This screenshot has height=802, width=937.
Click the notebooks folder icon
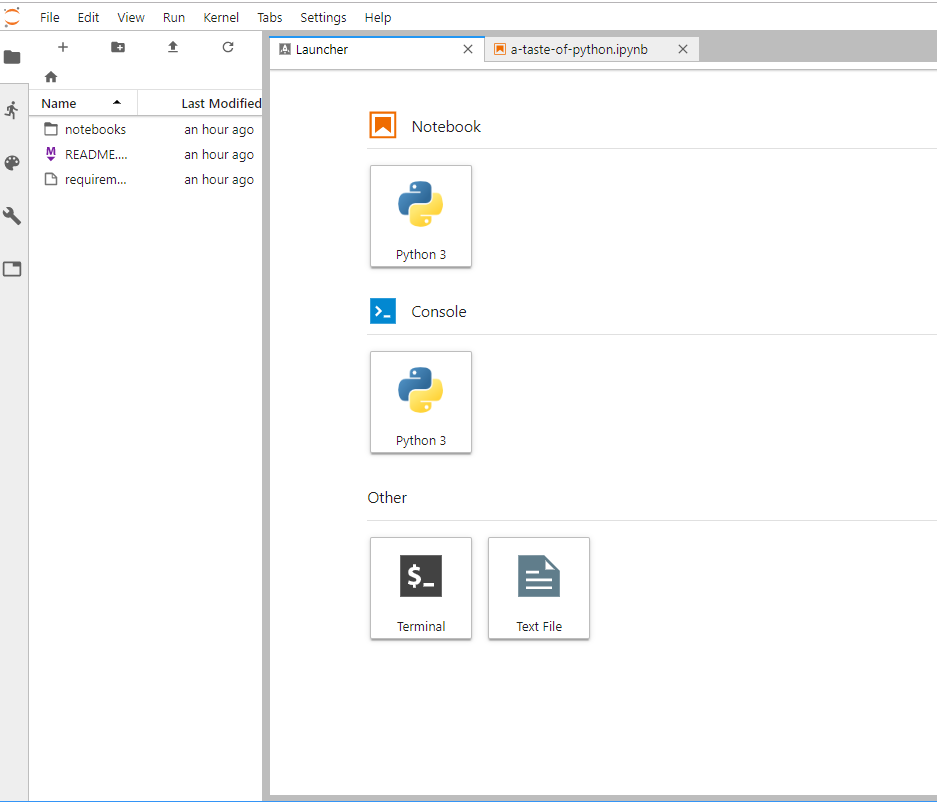point(51,129)
